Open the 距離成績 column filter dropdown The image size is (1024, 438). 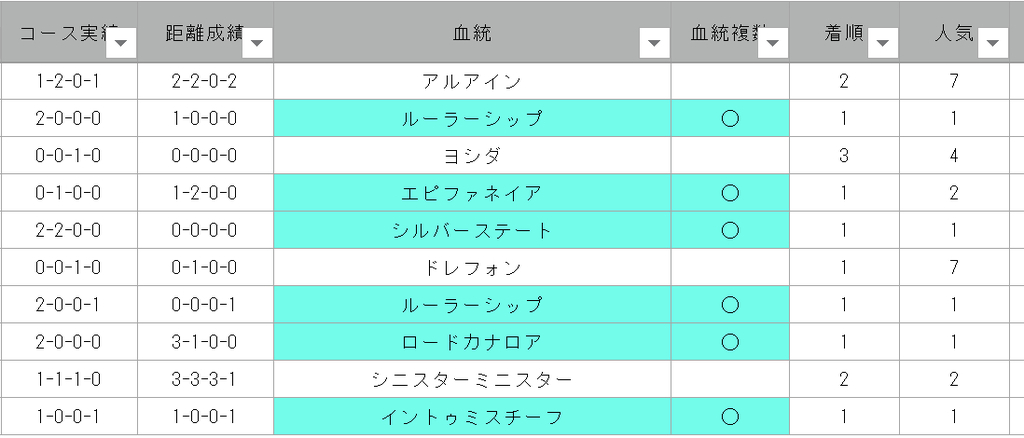click(257, 44)
